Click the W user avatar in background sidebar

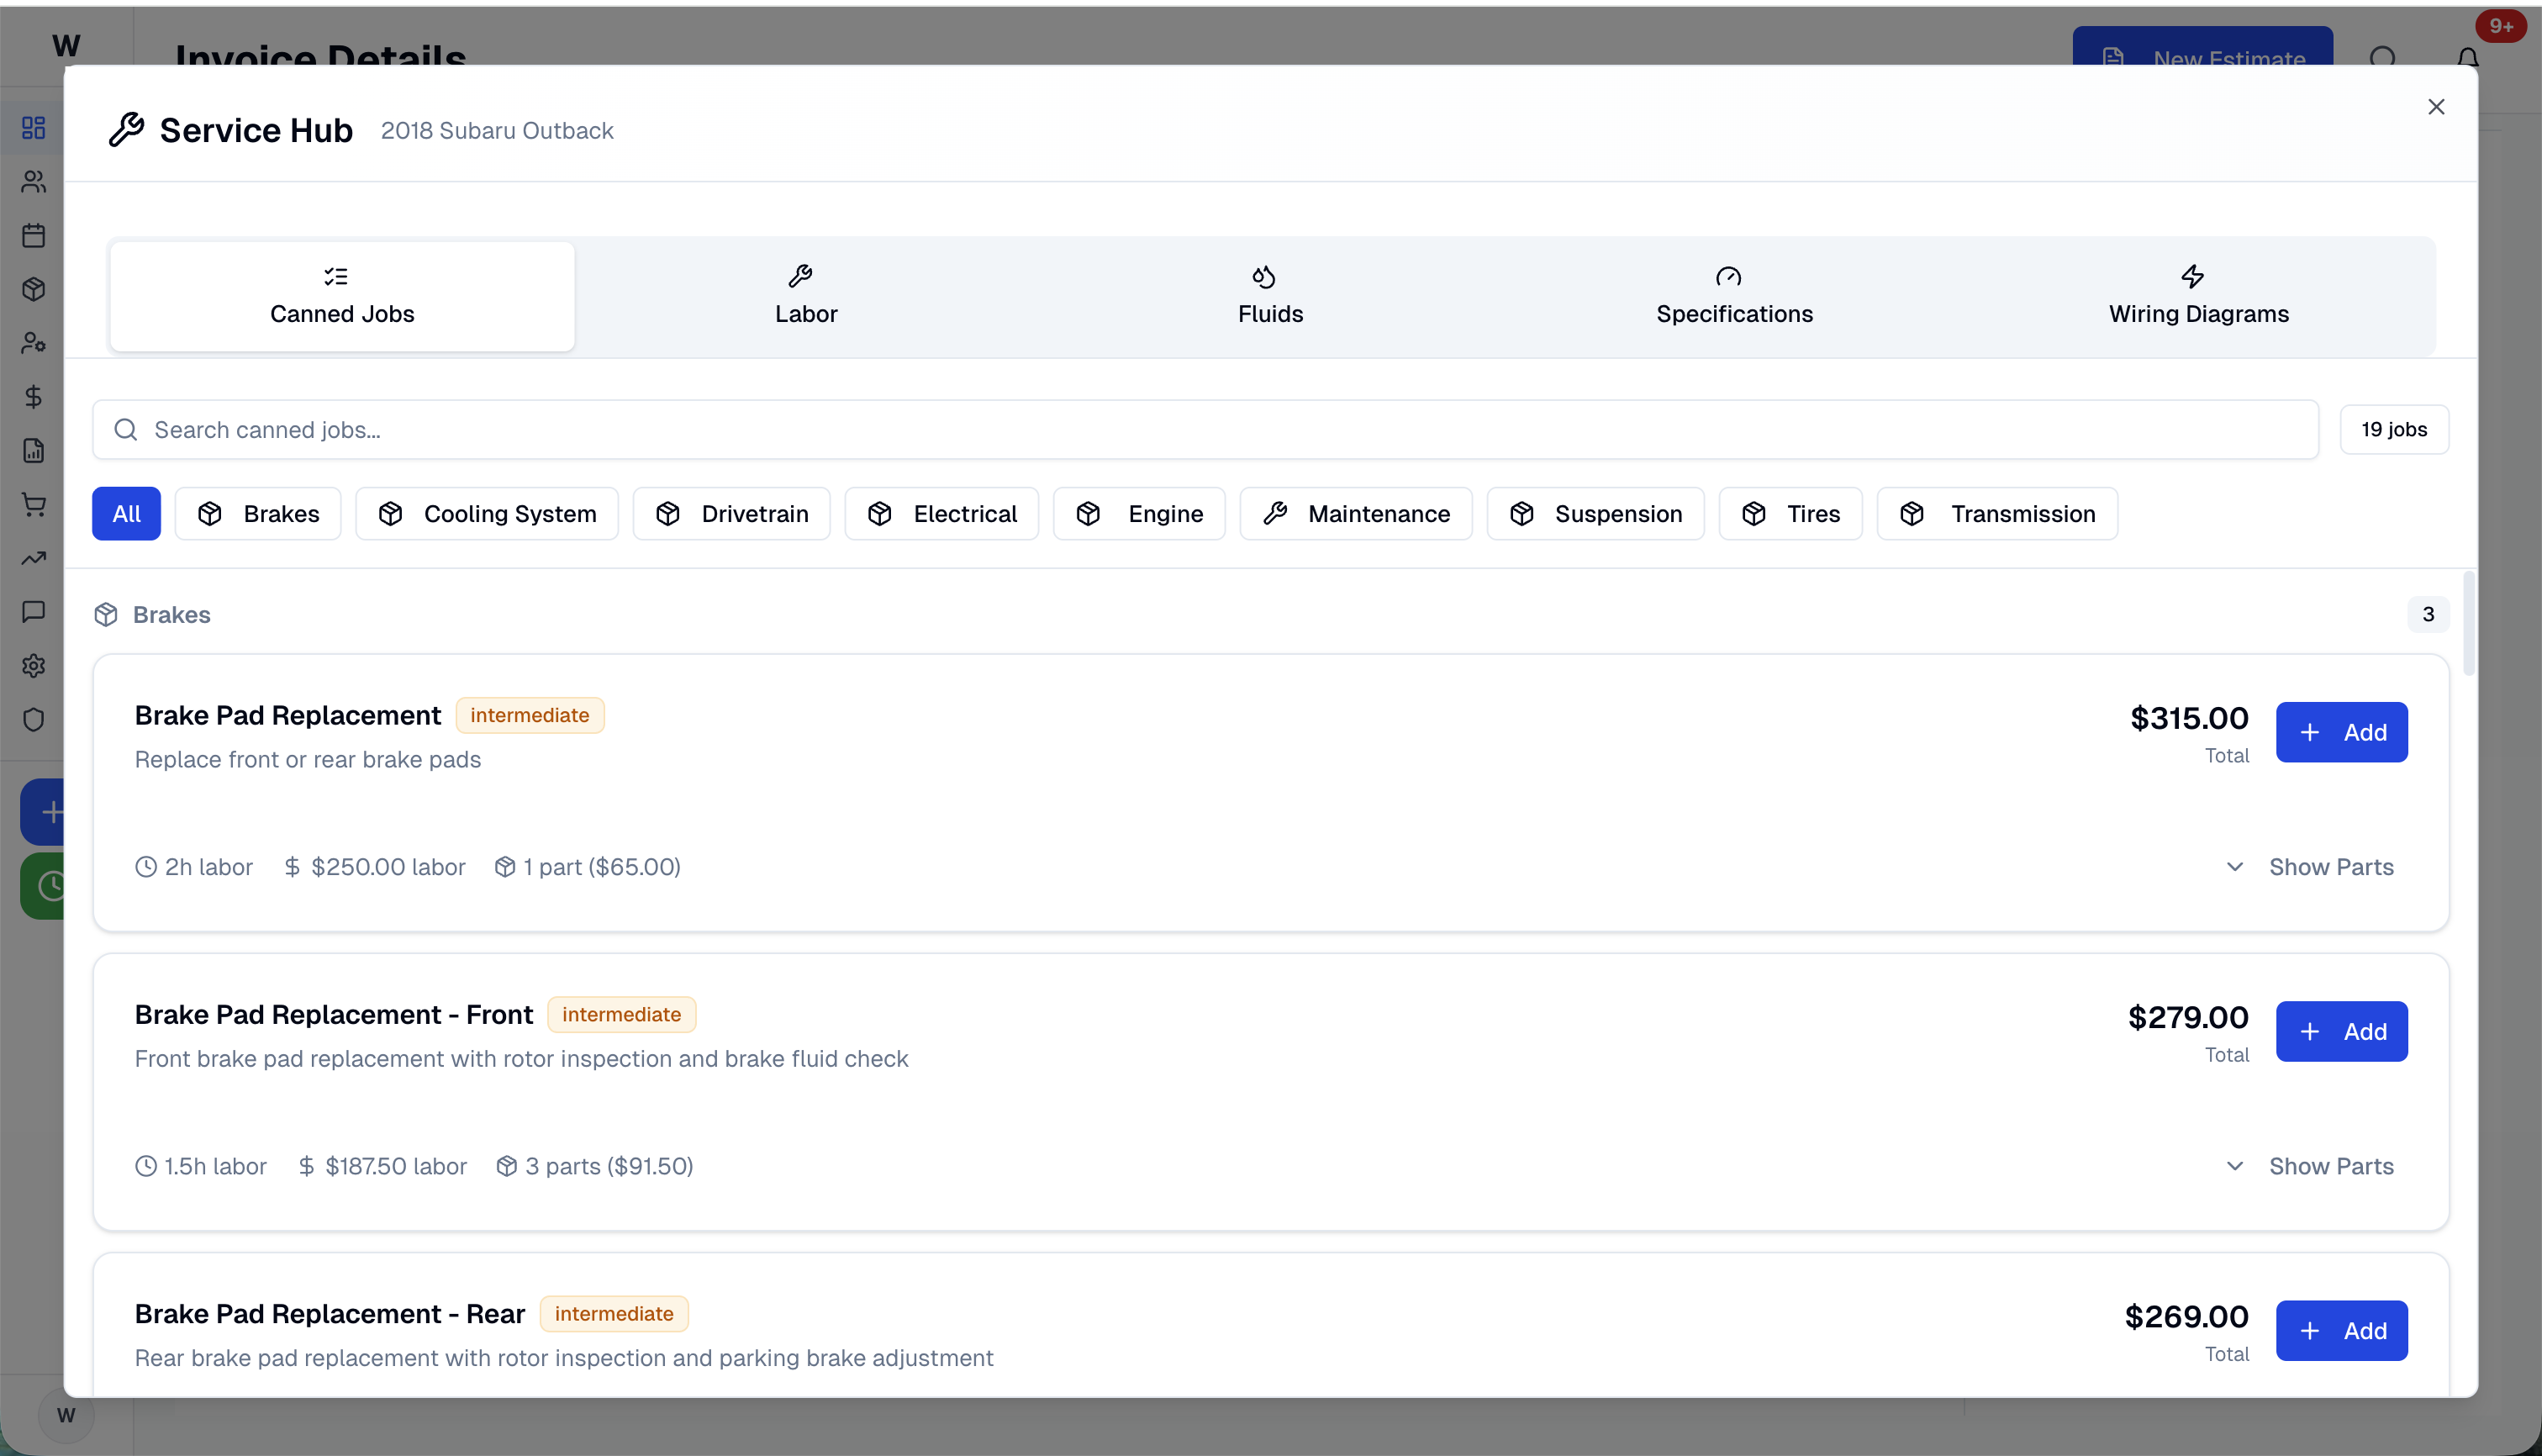click(x=66, y=1415)
